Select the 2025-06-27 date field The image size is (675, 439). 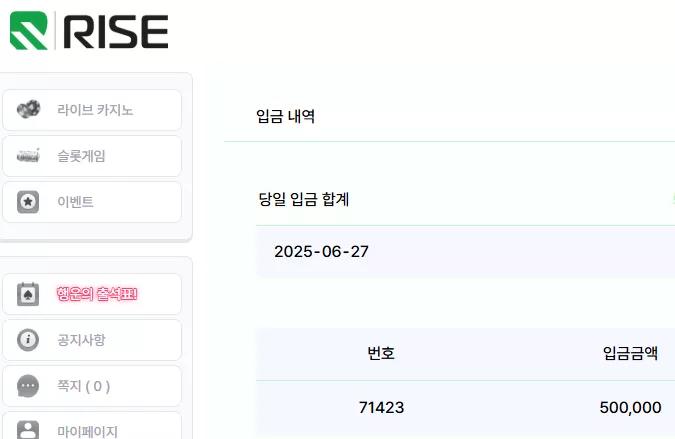coord(465,252)
